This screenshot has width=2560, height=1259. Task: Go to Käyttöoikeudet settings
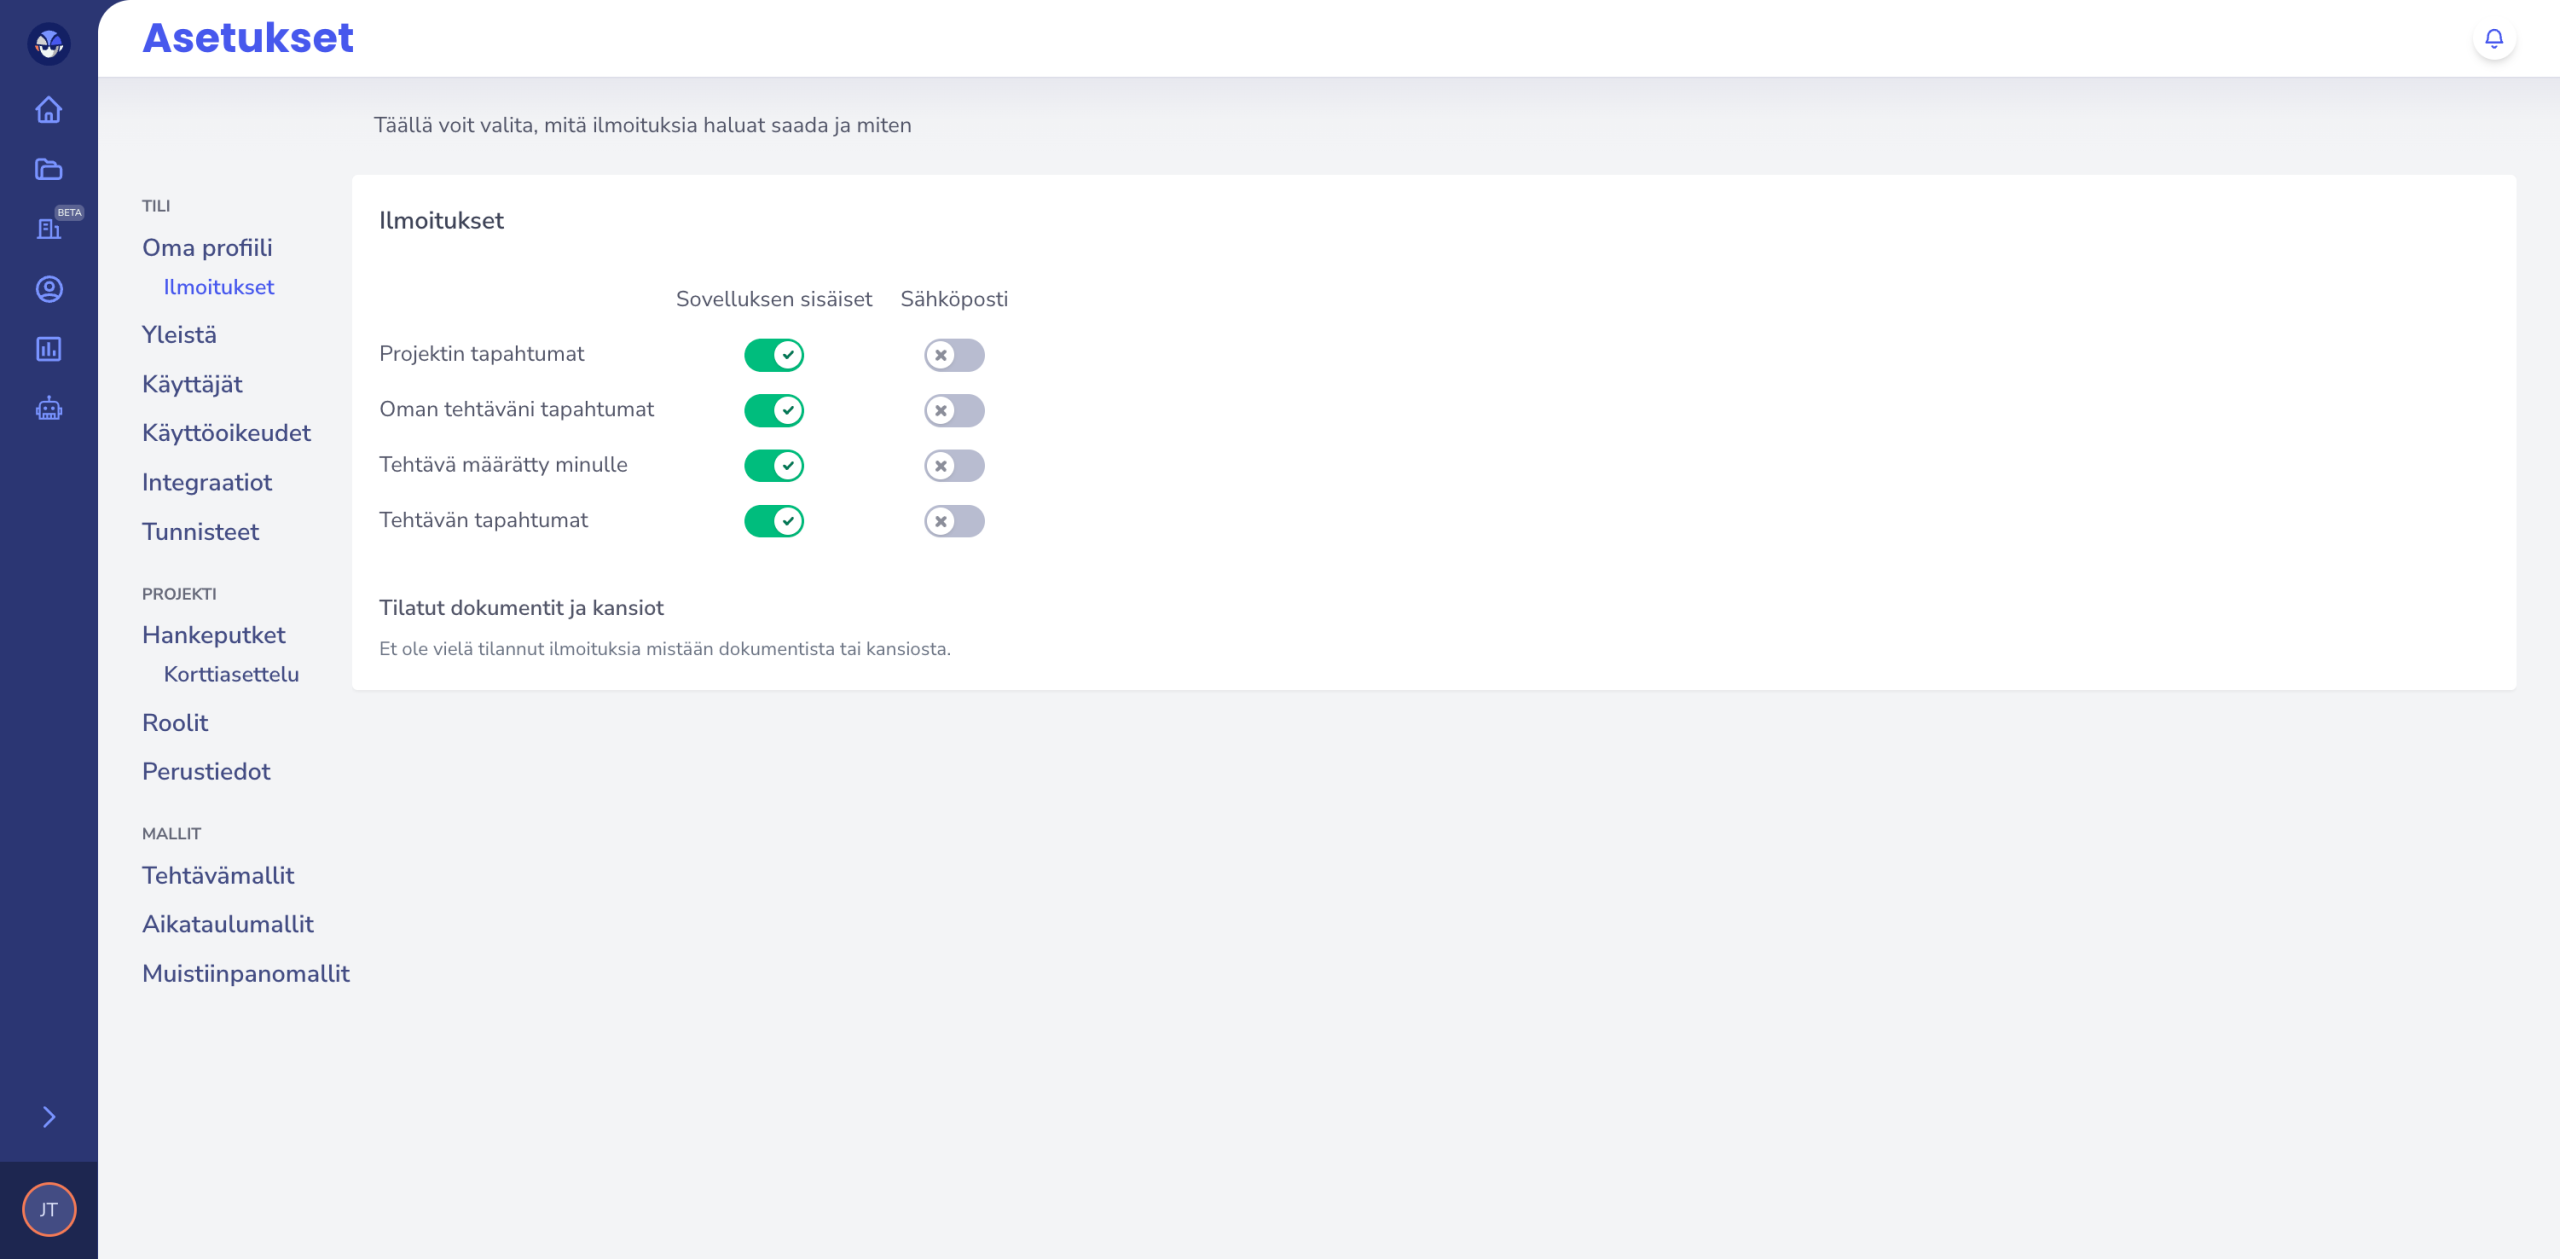click(226, 433)
